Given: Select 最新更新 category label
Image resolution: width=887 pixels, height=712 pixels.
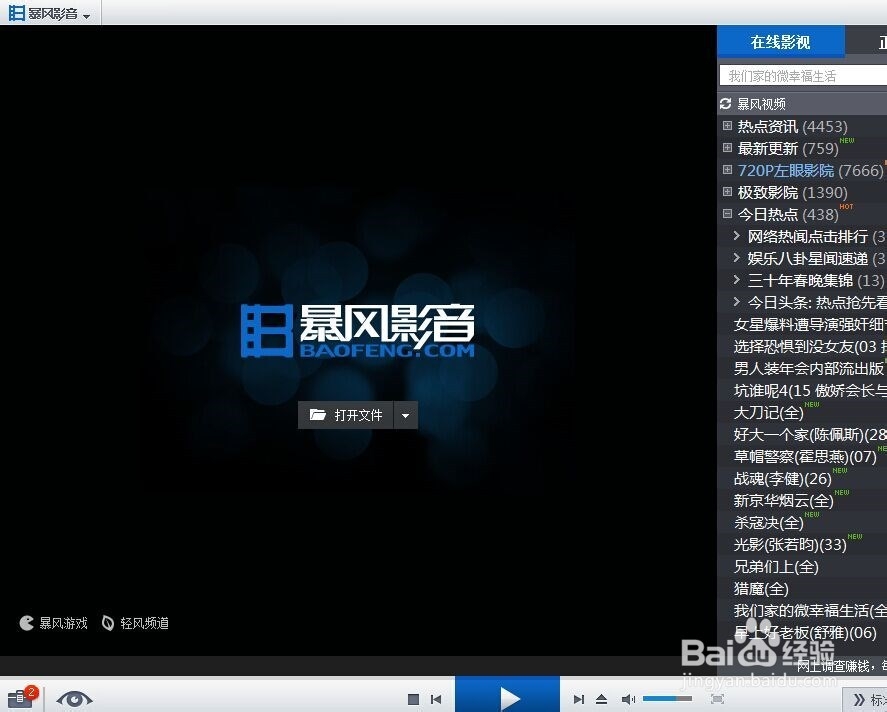Looking at the screenshot, I should (768, 148).
